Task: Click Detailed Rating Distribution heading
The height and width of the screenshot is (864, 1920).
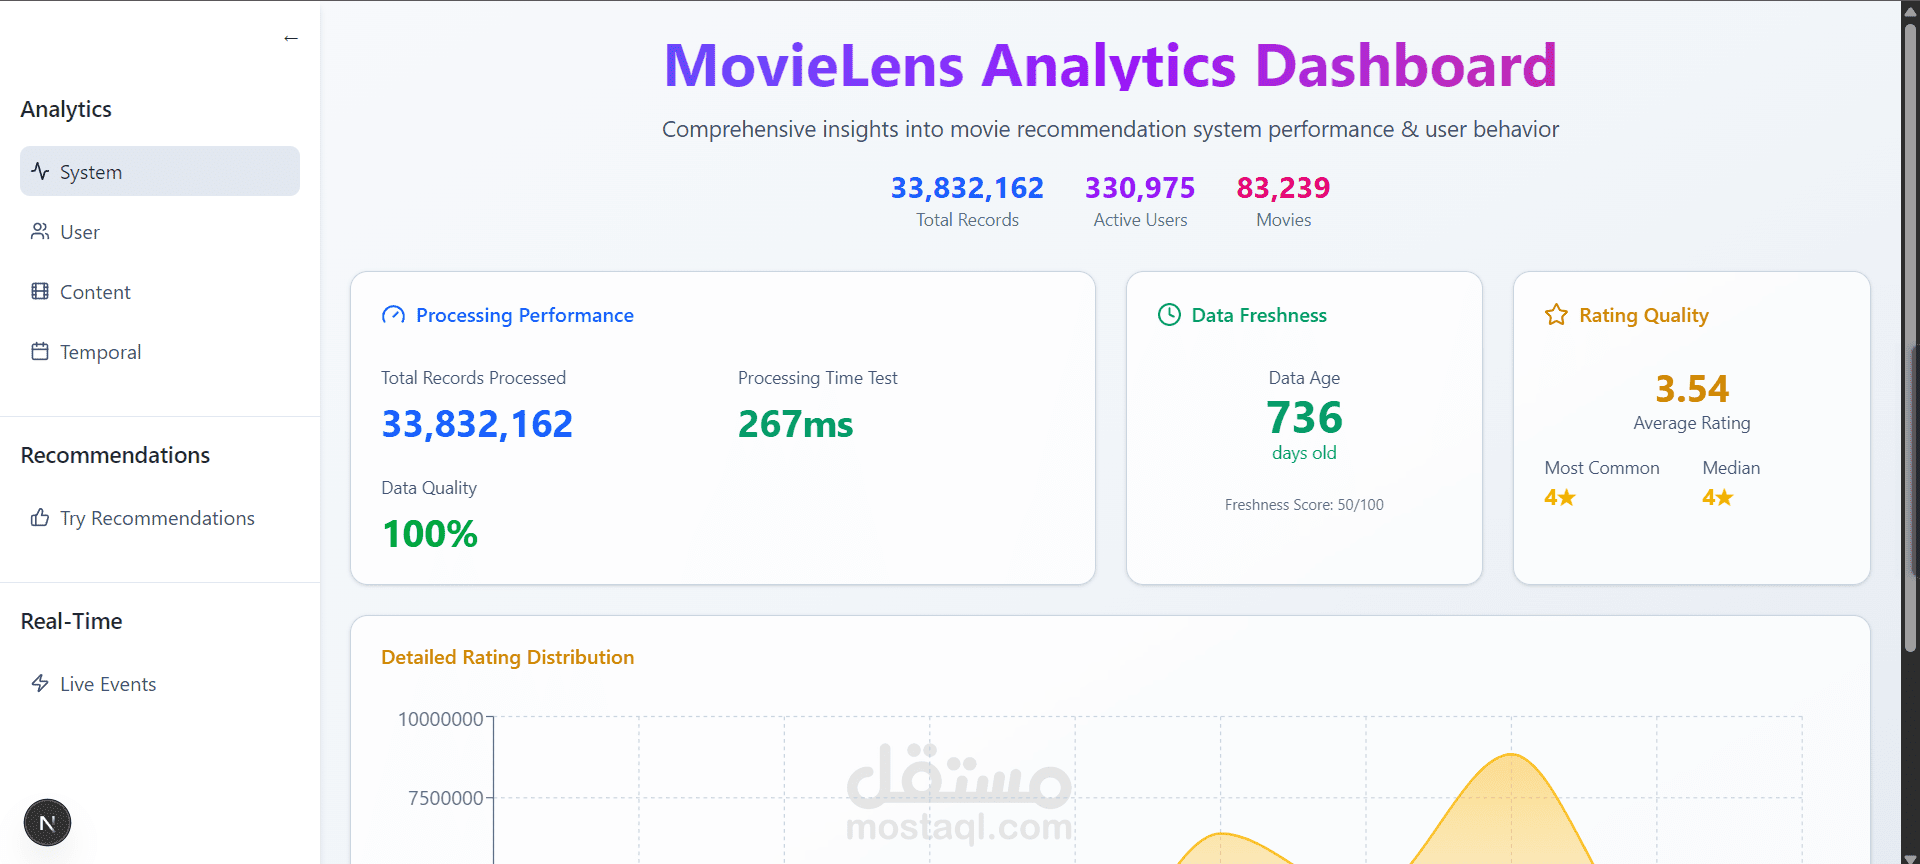Action: [507, 657]
